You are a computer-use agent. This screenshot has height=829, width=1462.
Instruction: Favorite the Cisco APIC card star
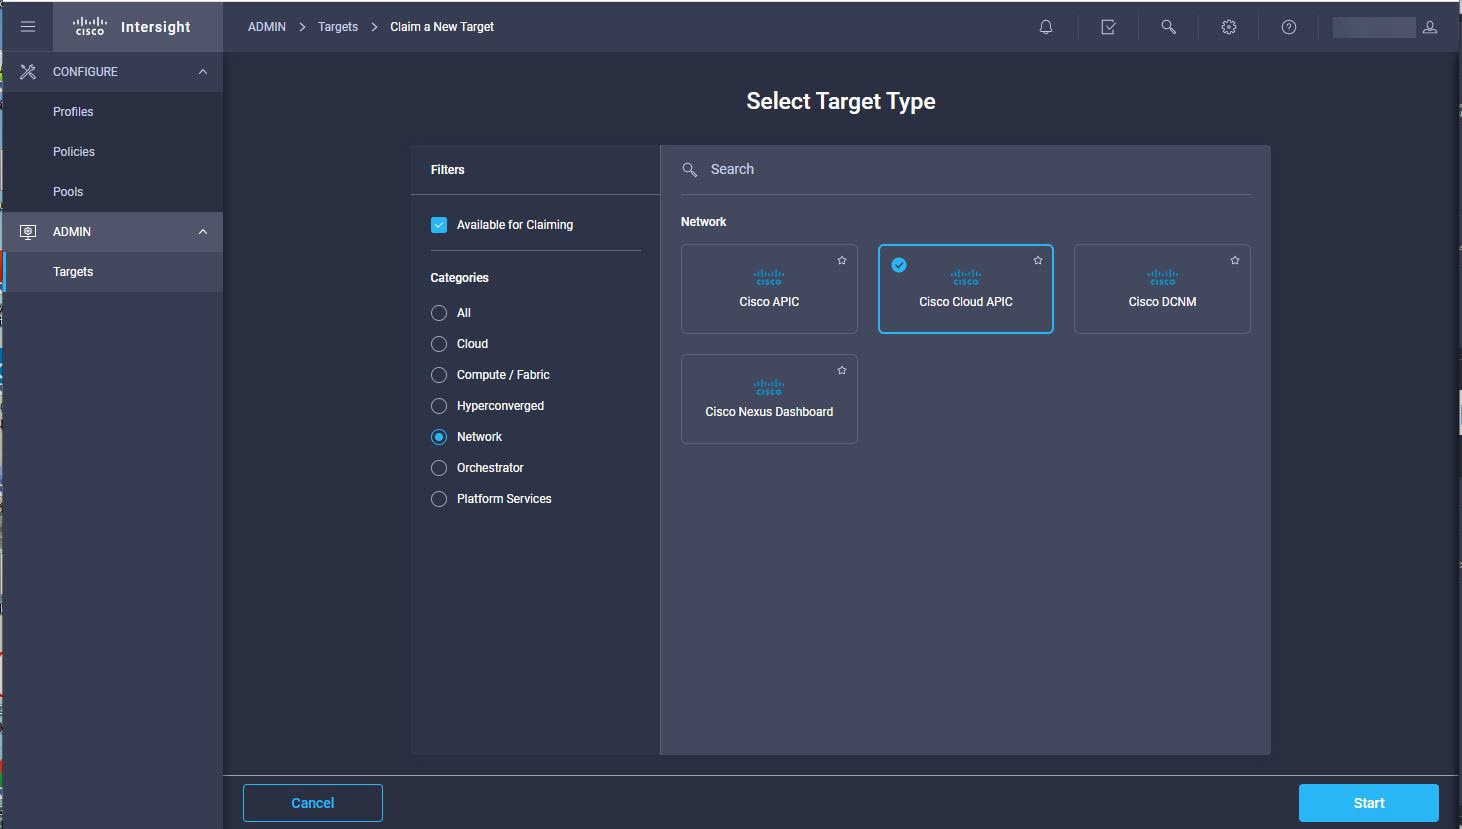[x=842, y=260]
